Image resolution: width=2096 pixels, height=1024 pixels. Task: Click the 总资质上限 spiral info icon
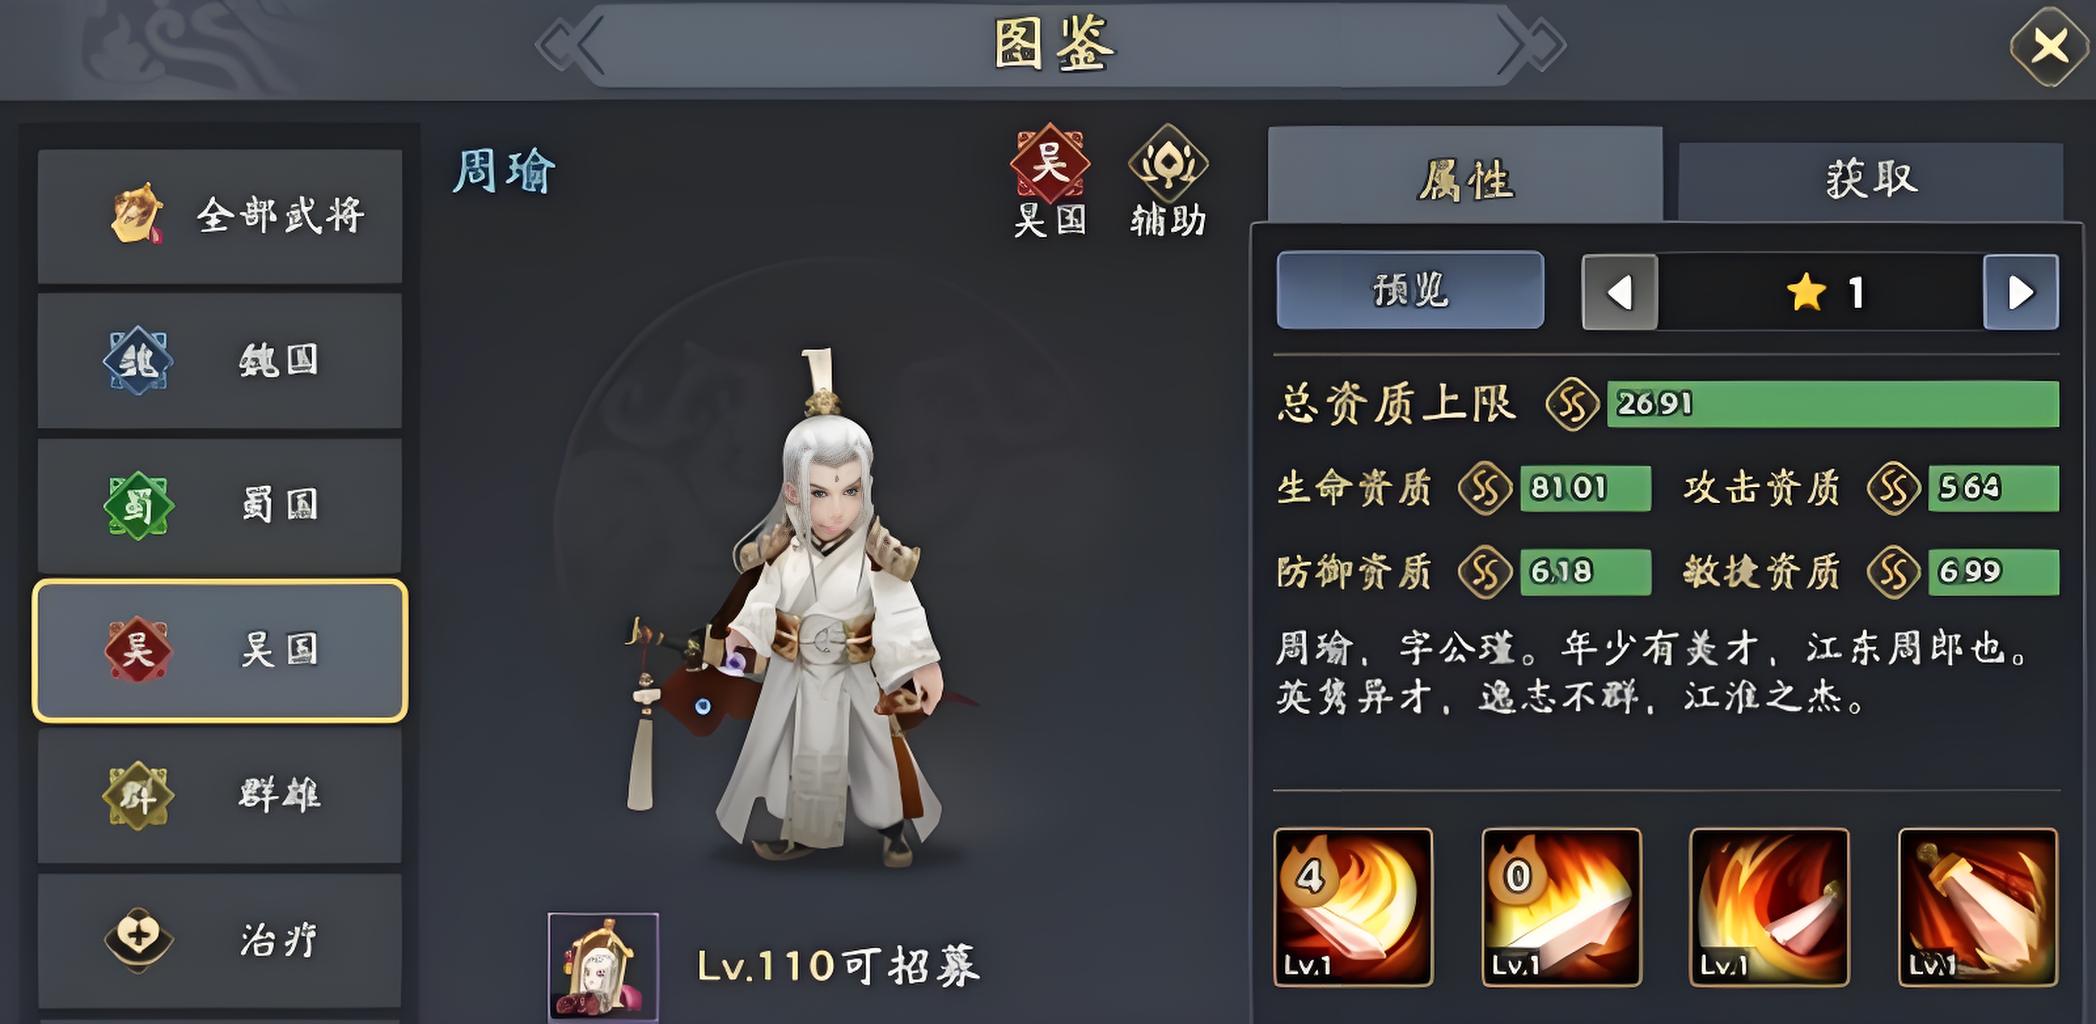[x=1572, y=404]
